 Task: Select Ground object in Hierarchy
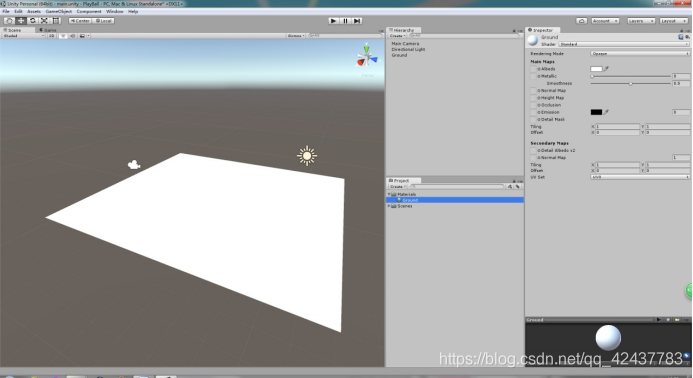399,55
